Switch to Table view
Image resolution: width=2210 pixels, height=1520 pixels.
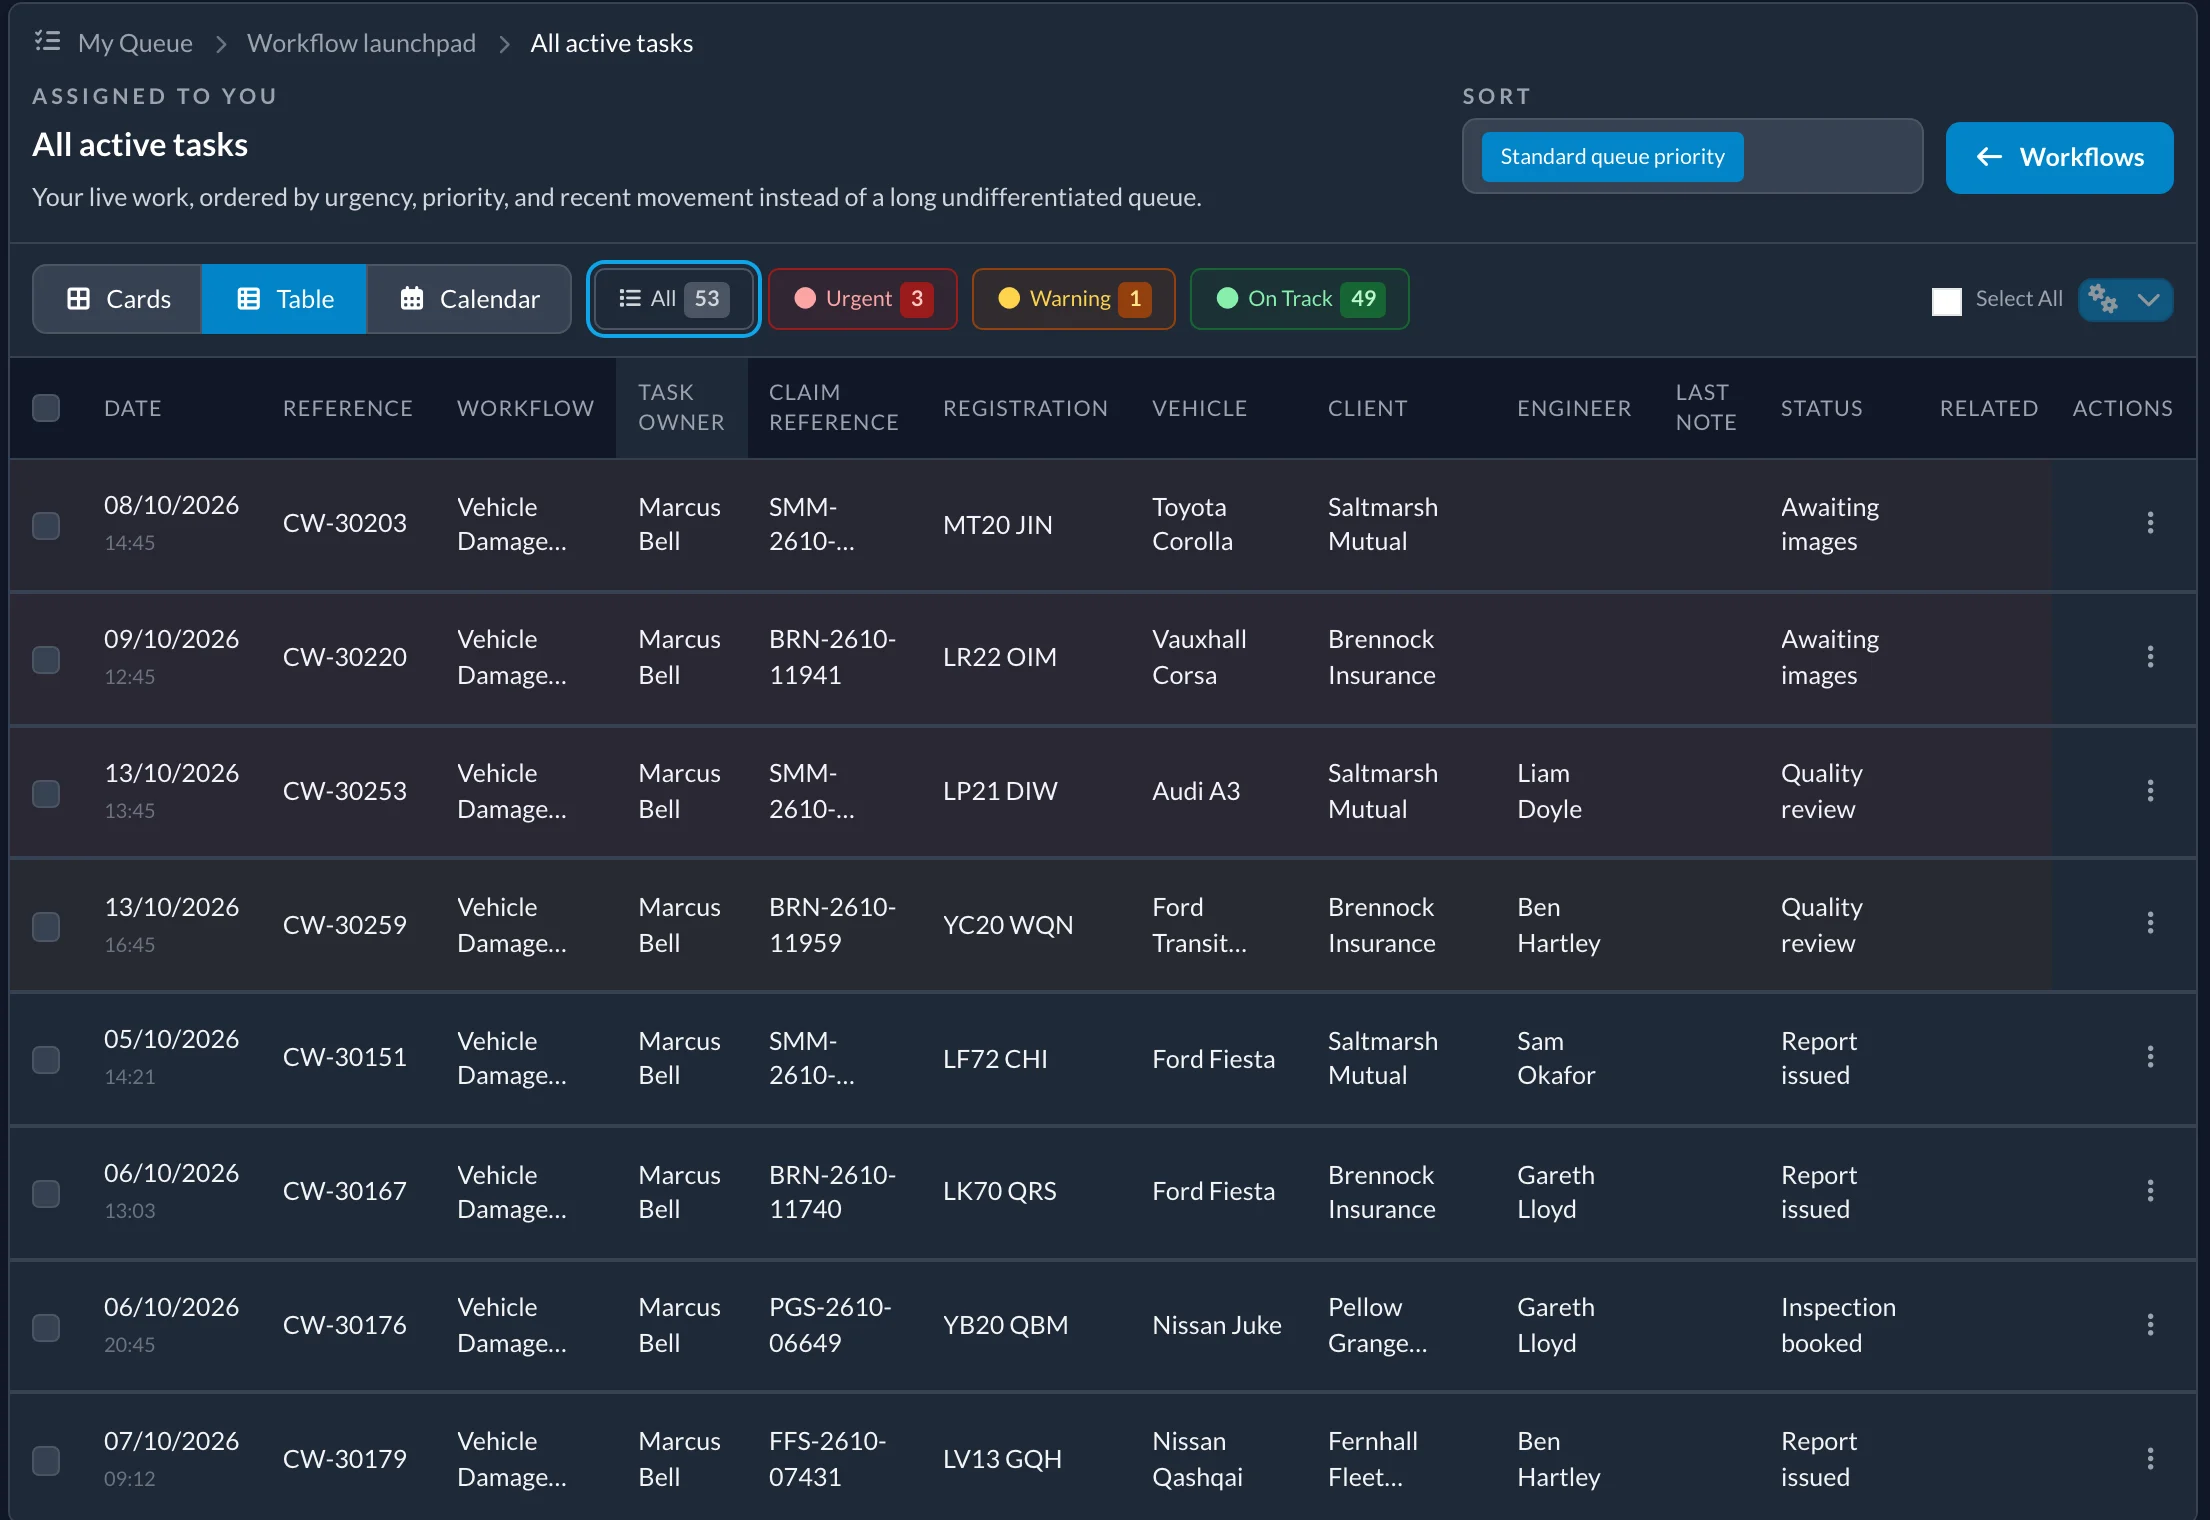point(284,299)
